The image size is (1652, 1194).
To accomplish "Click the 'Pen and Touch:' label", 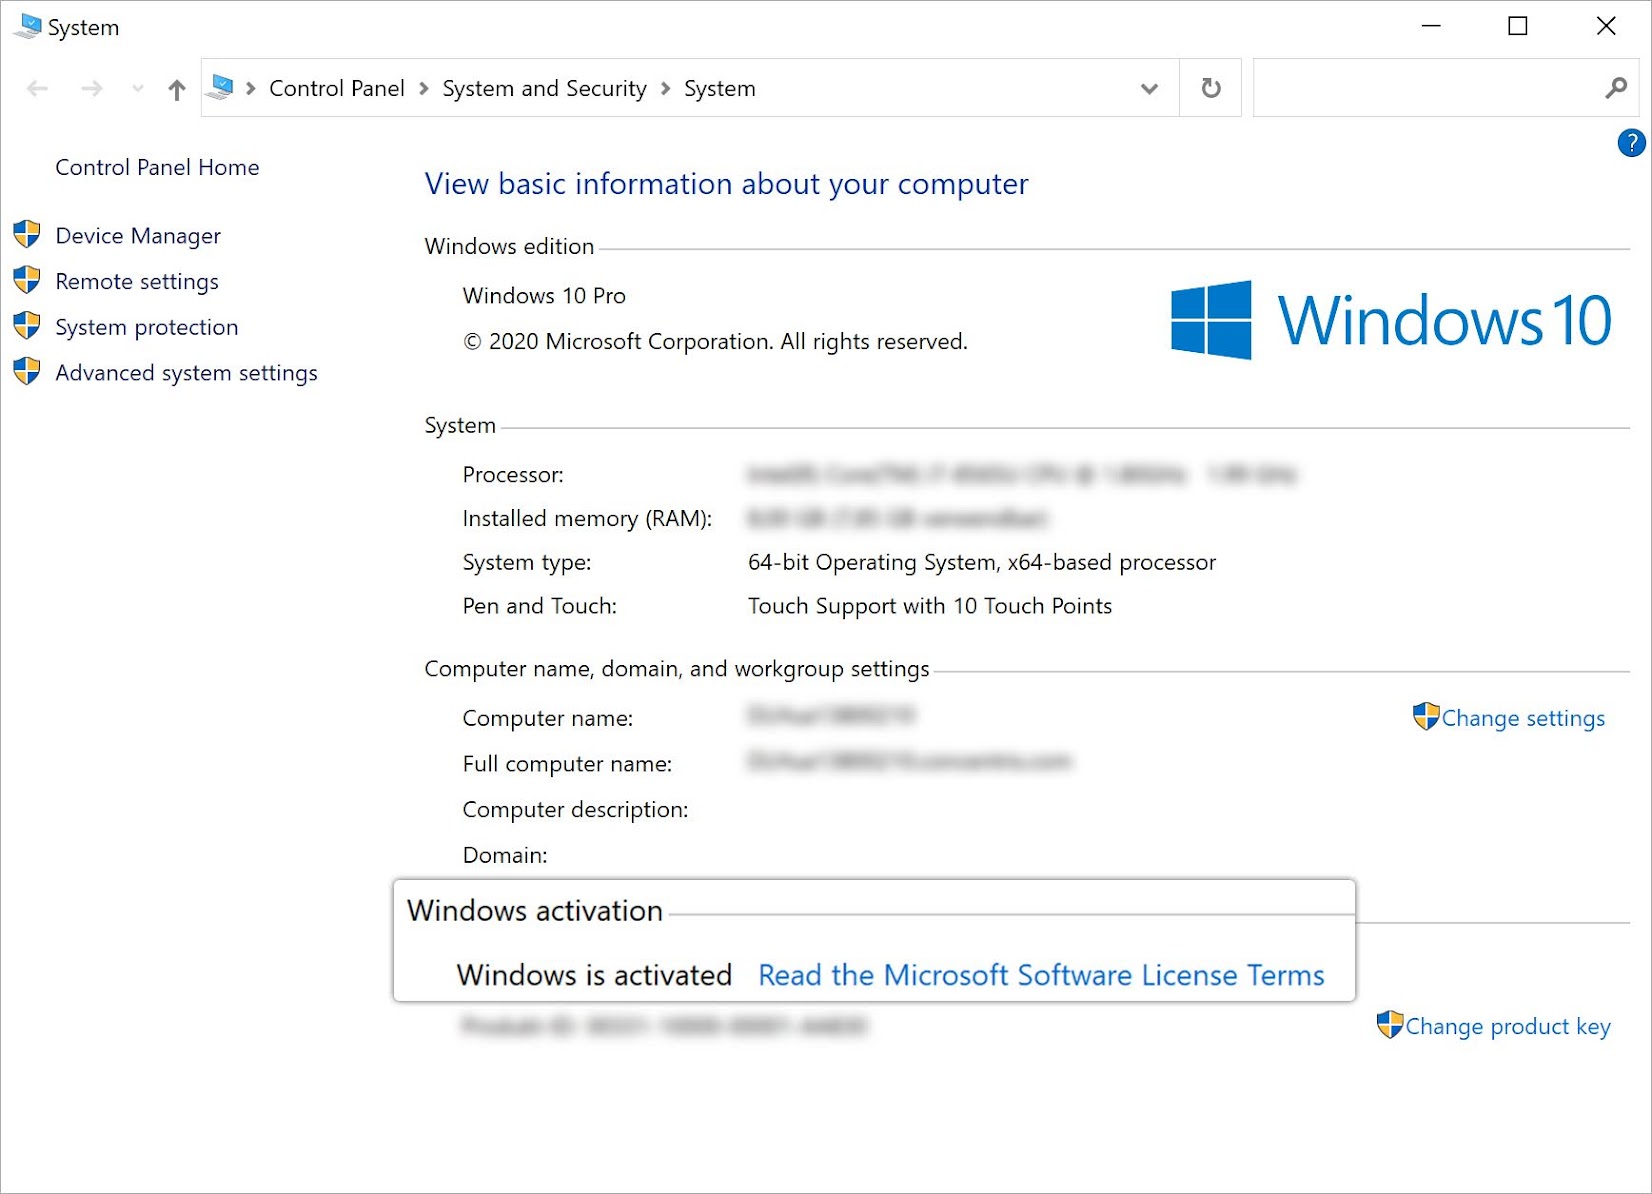I will pyautogui.click(x=540, y=606).
